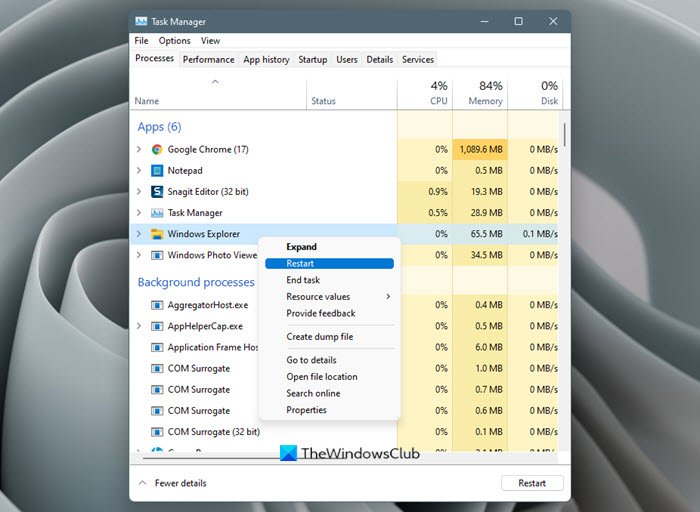Expand the Windows Photo Viewer entry
The image size is (700, 512).
[139, 255]
